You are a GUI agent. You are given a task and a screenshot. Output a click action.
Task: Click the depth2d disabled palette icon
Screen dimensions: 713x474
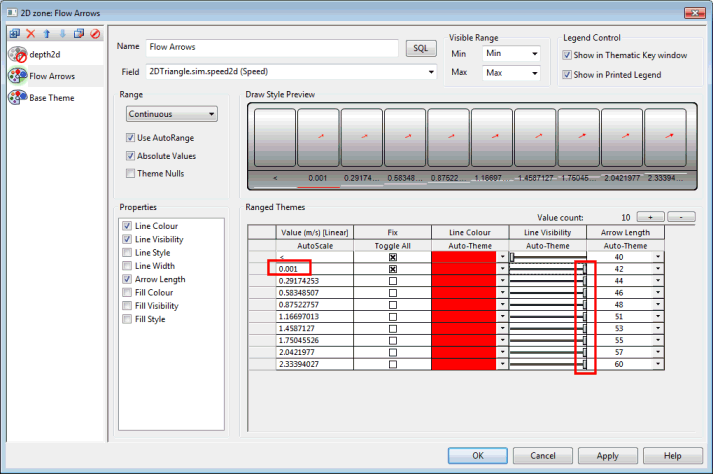18,55
